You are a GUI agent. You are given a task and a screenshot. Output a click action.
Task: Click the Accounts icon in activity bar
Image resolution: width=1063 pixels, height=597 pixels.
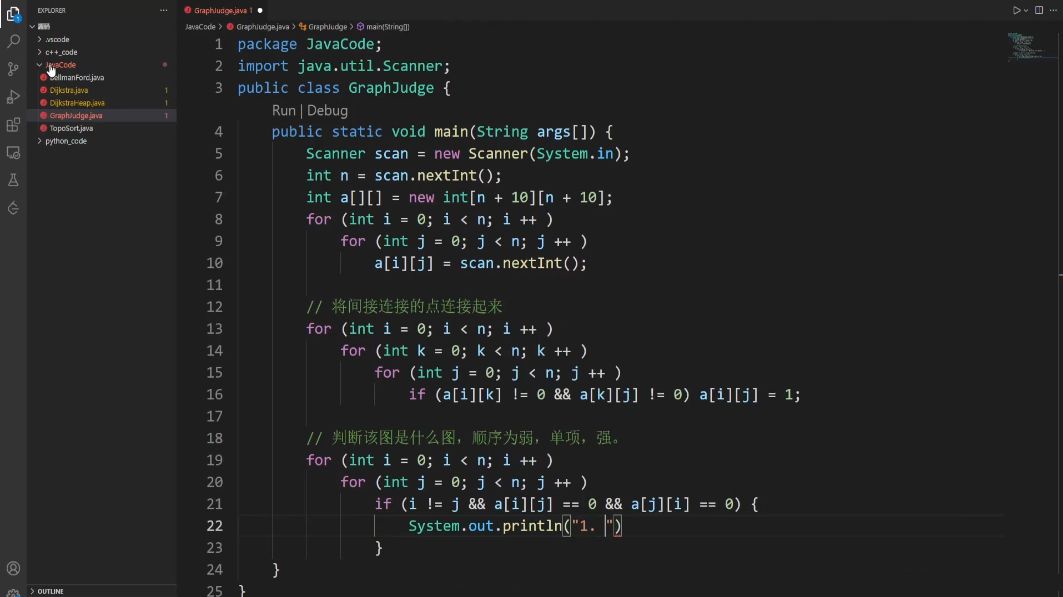[x=13, y=568]
